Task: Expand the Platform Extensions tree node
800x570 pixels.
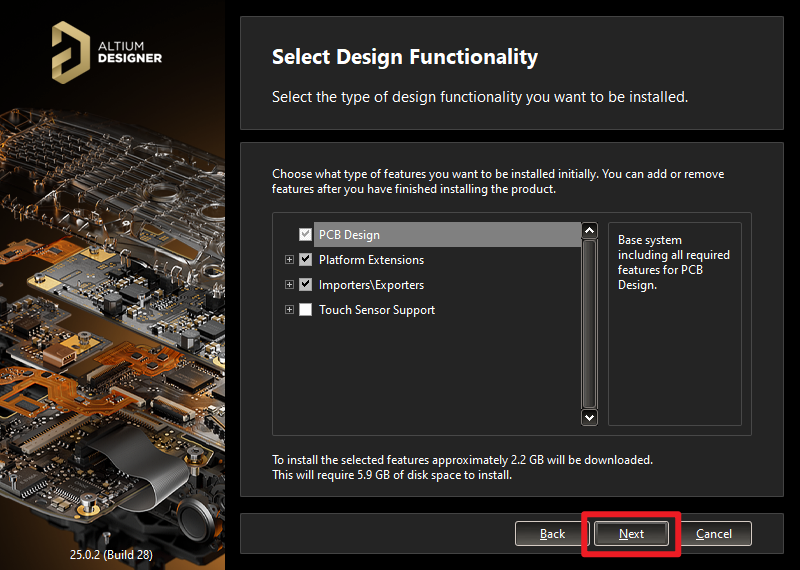Action: [289, 260]
